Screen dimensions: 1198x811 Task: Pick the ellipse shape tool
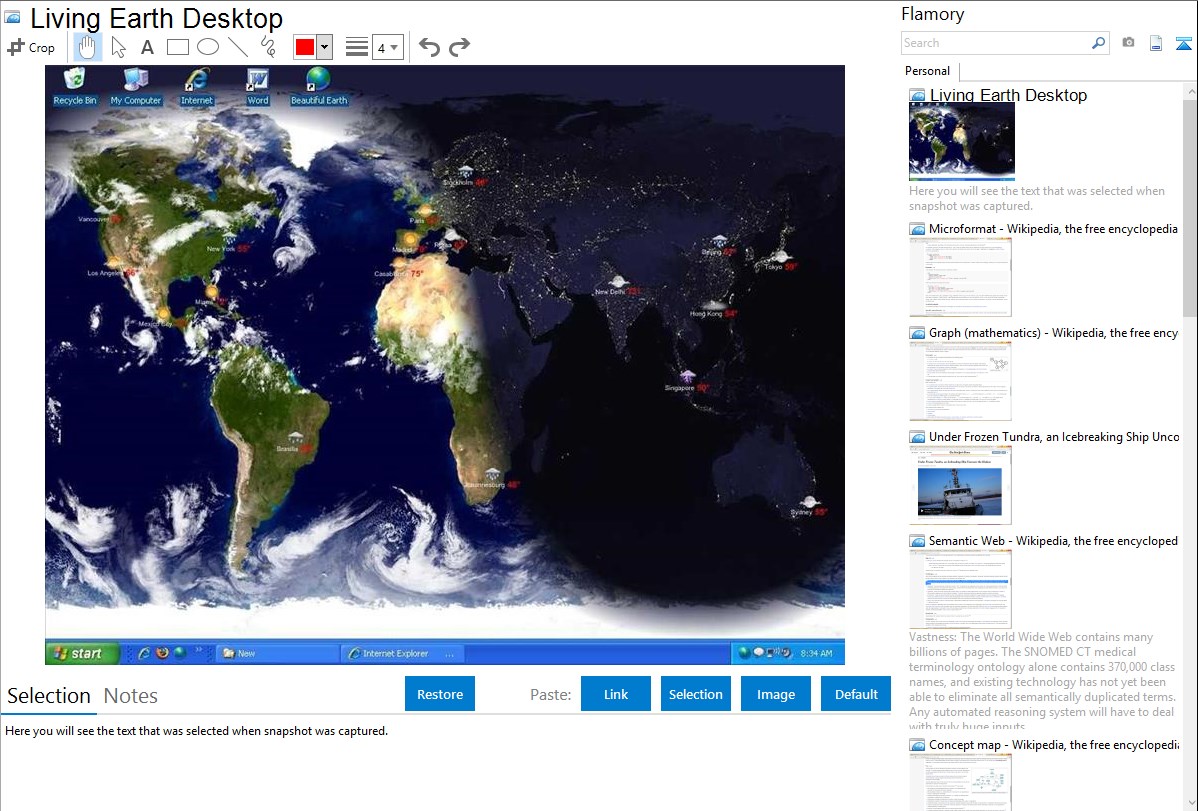click(x=208, y=47)
